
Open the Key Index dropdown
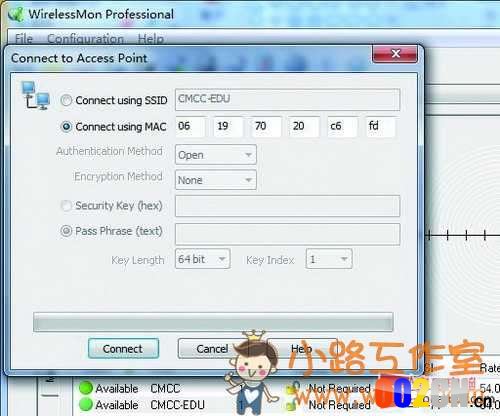(329, 259)
